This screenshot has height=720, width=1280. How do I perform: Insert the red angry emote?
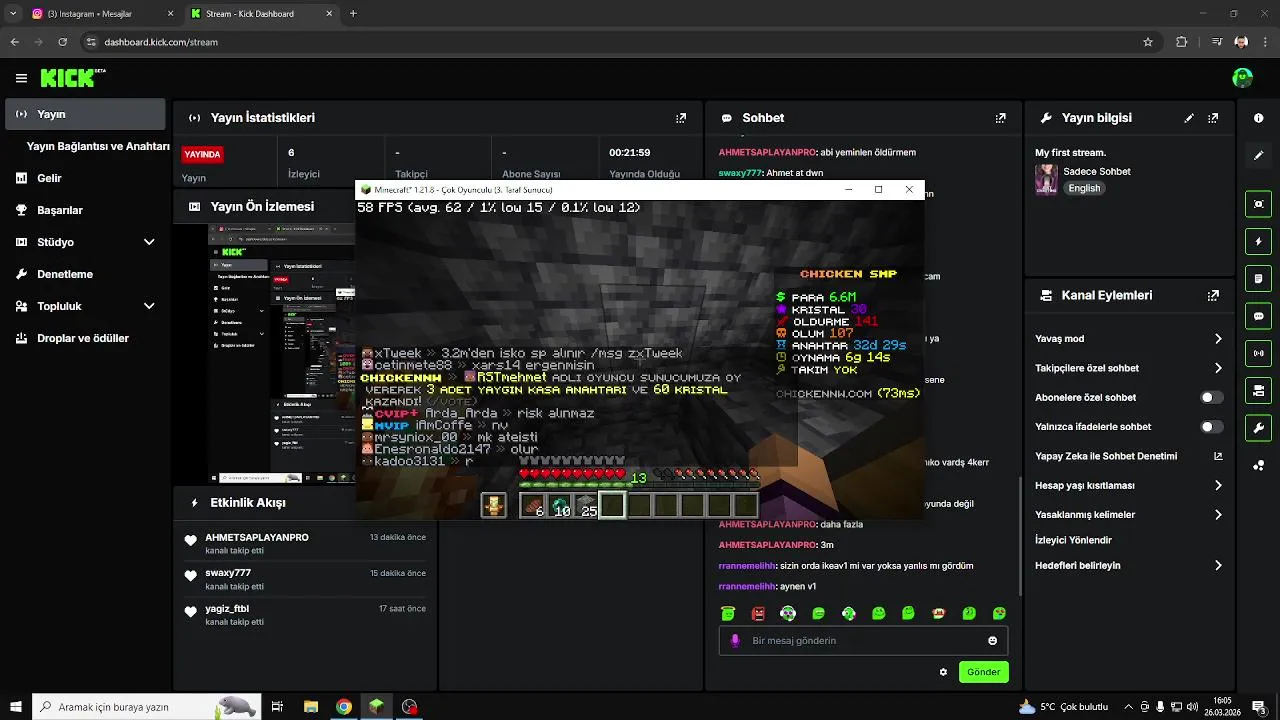(758, 613)
